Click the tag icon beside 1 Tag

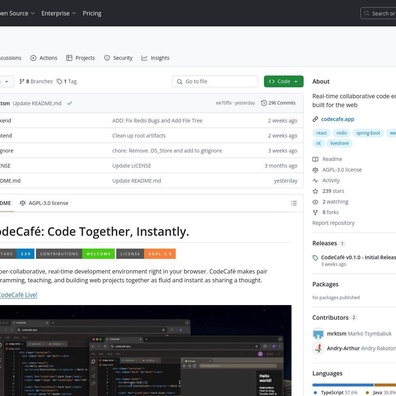tap(59, 81)
